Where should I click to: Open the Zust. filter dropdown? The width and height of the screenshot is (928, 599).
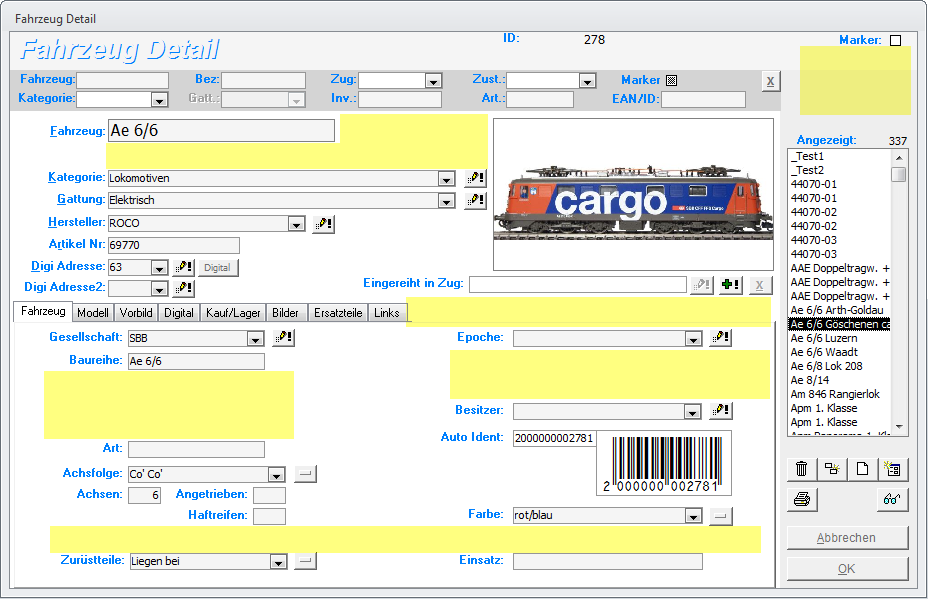587,81
